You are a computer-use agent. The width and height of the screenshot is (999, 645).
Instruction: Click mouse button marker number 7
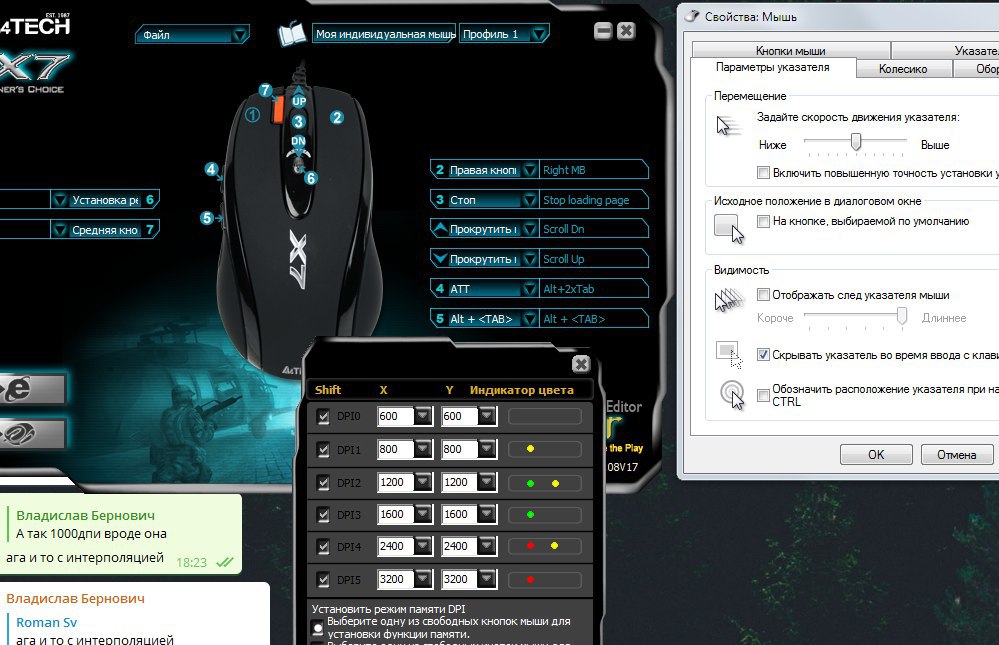pos(266,91)
